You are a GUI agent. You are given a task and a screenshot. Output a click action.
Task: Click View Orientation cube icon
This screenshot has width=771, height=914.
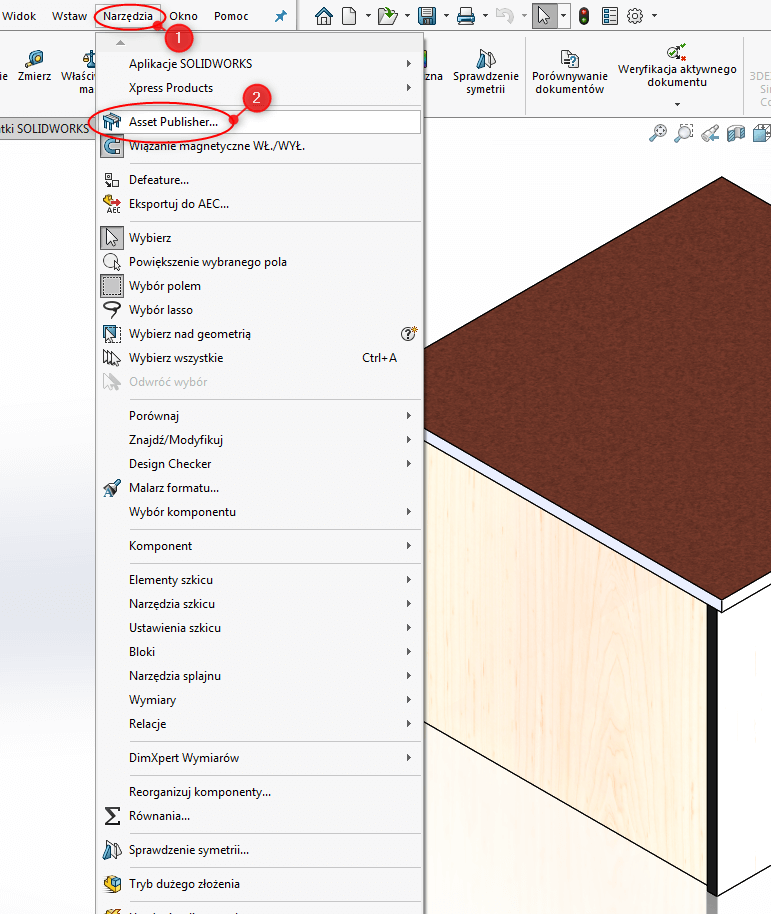pos(761,133)
